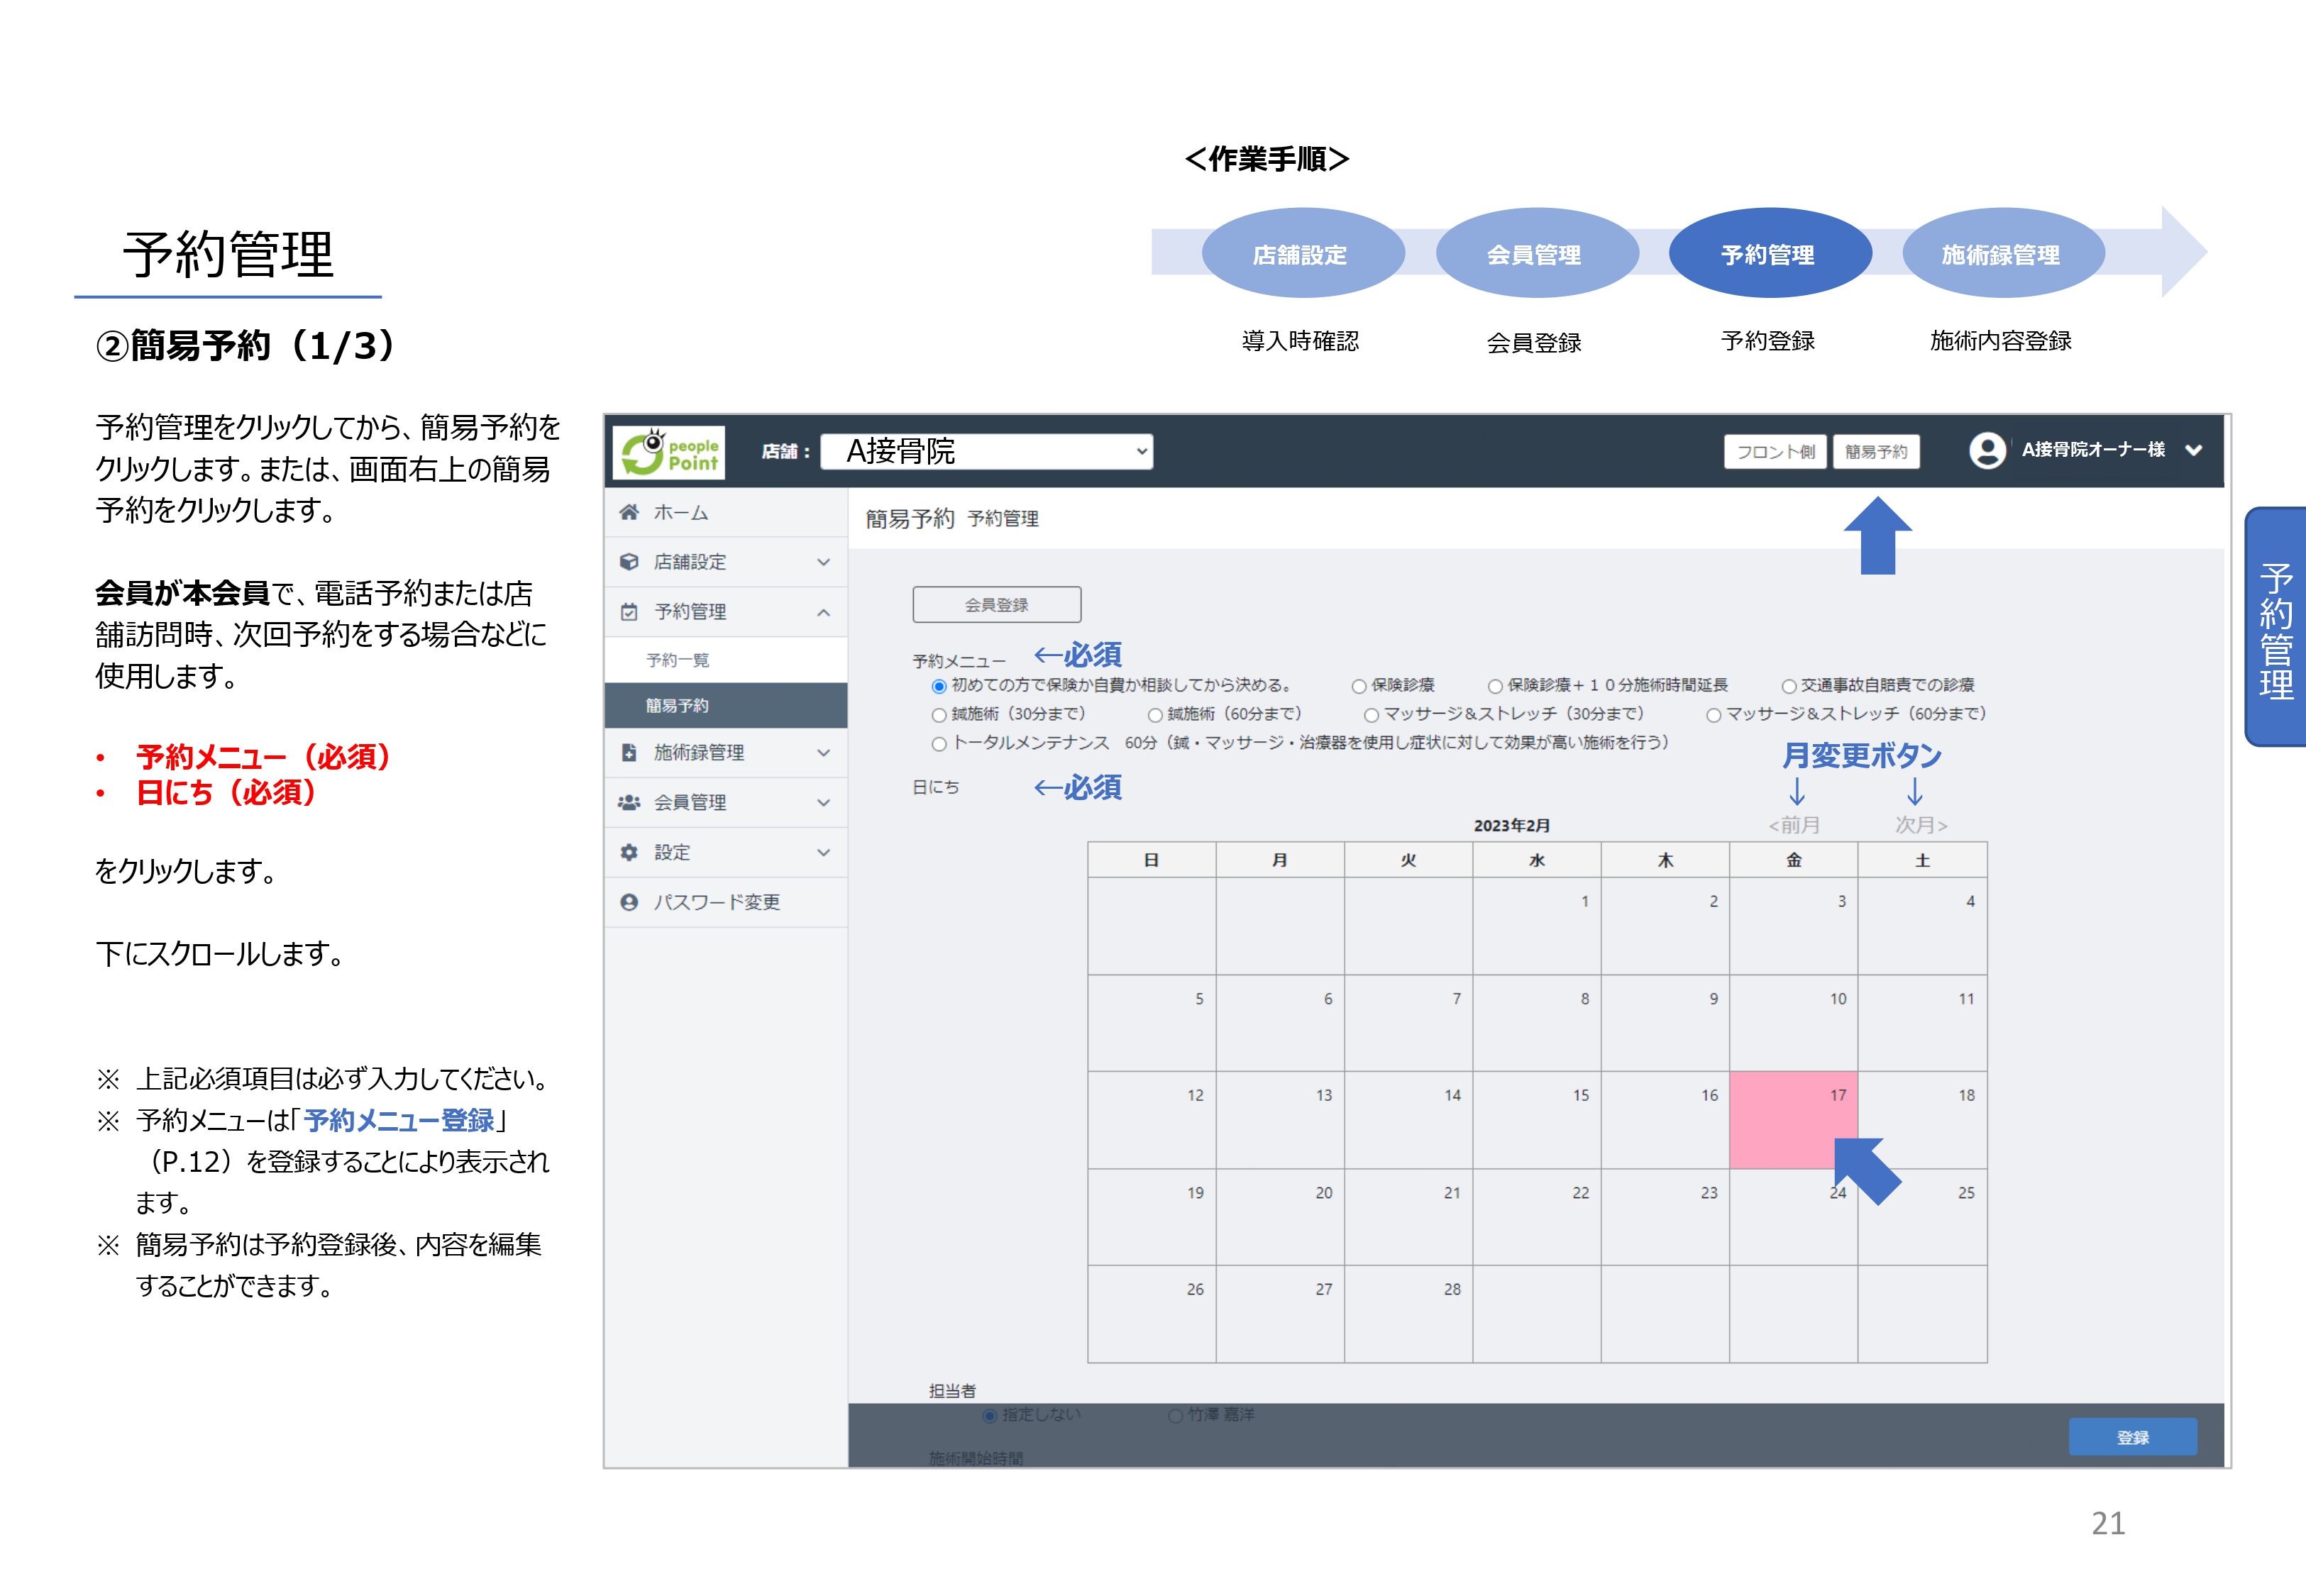The height and width of the screenshot is (1596, 2306).
Task: Select the 保険診療 radio option
Action: click(1359, 686)
